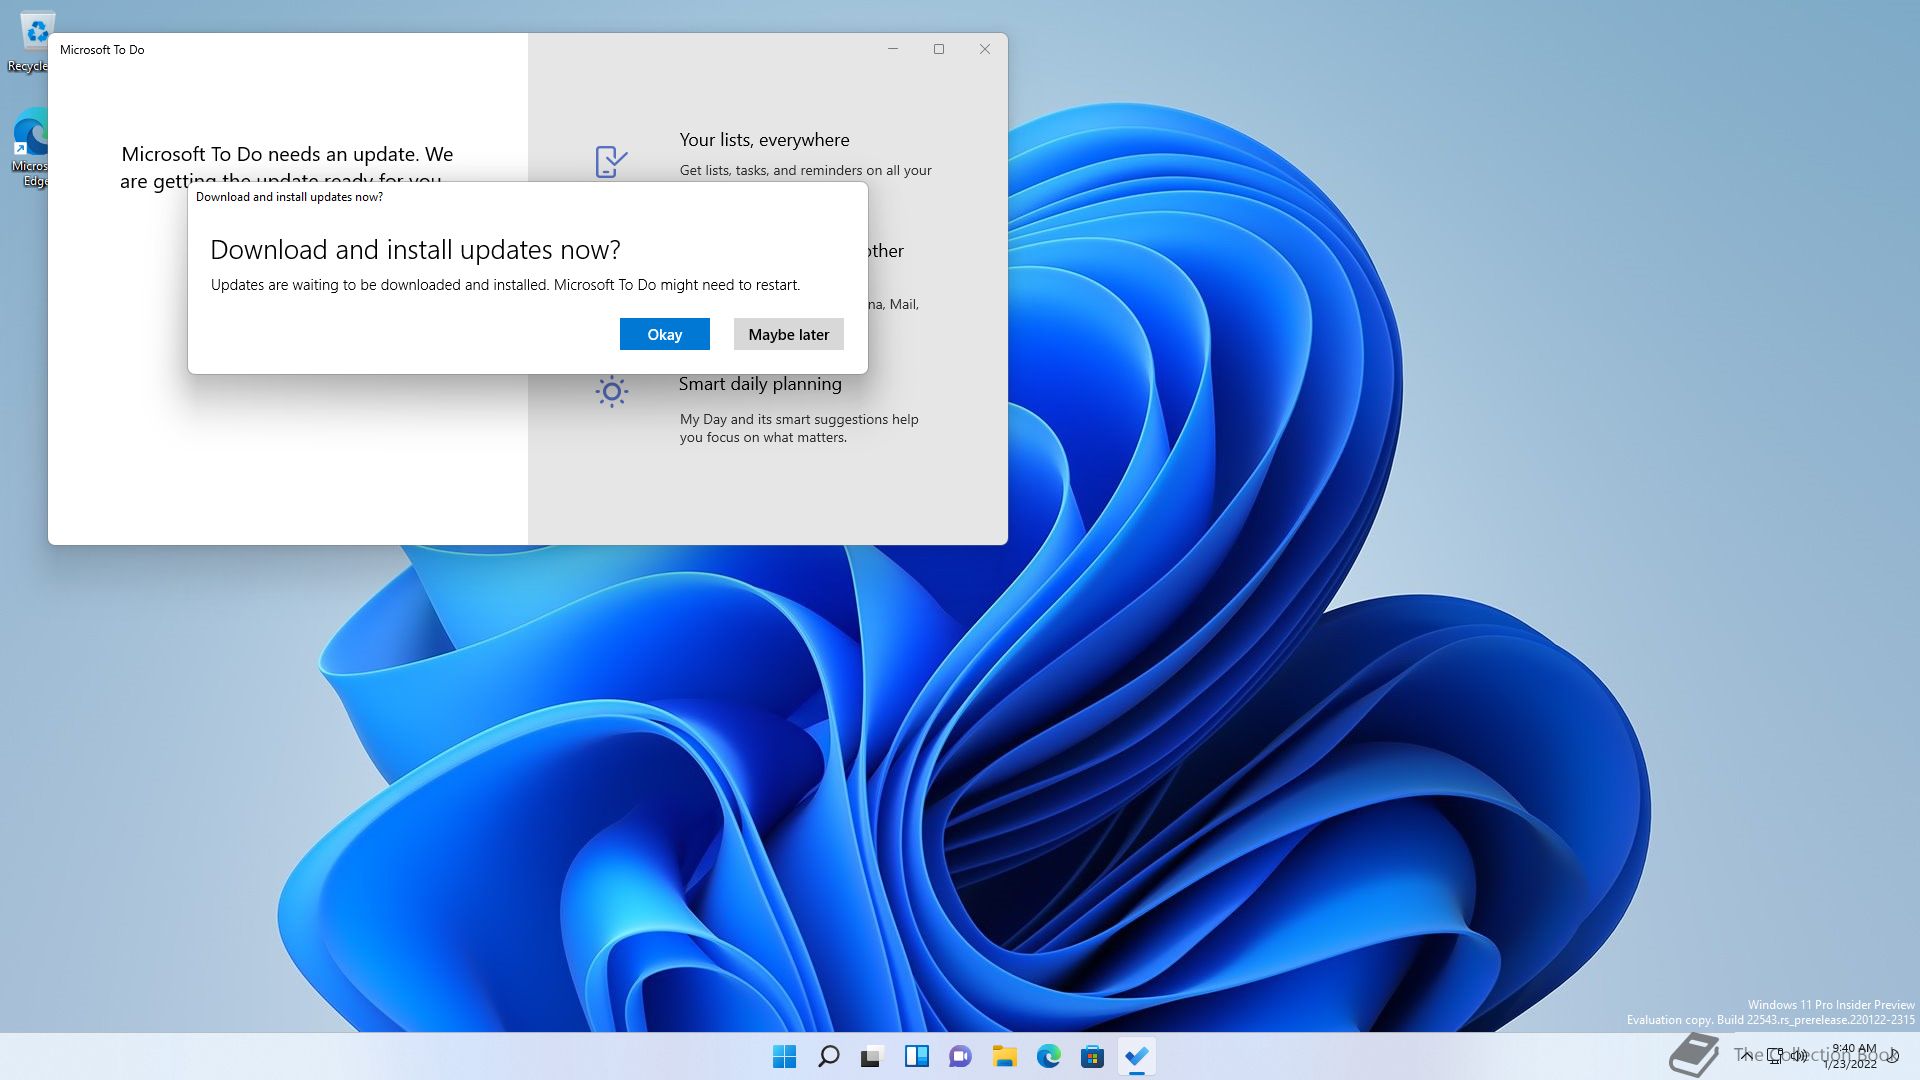
Task: Click the 'Microsoft To Do' window title
Action: point(102,49)
